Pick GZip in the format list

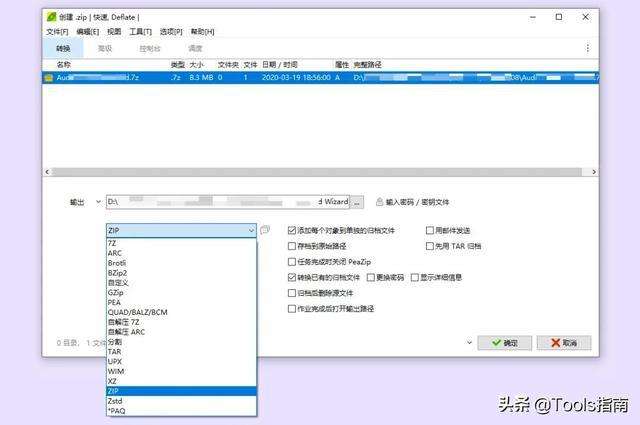[x=181, y=293]
